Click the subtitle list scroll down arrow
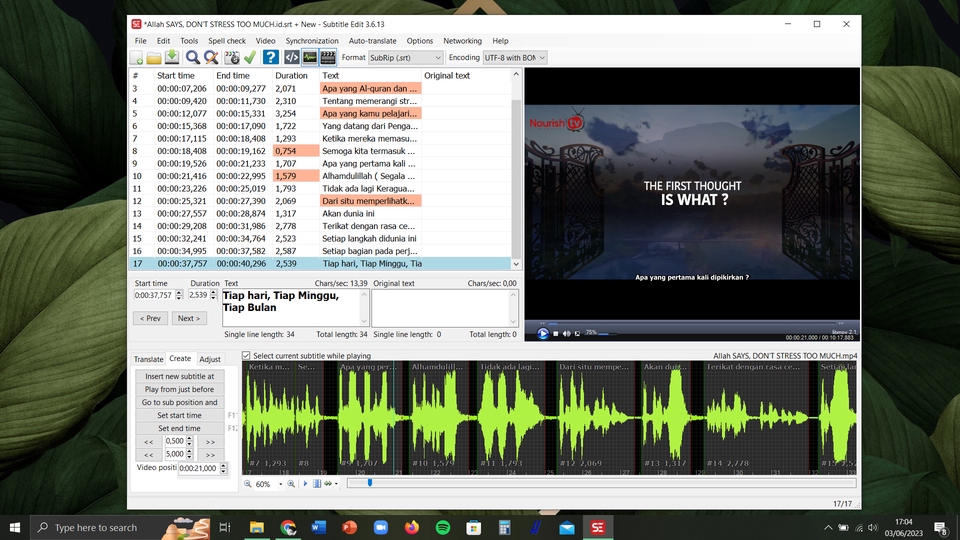Image resolution: width=960 pixels, height=540 pixels. pyautogui.click(x=516, y=264)
